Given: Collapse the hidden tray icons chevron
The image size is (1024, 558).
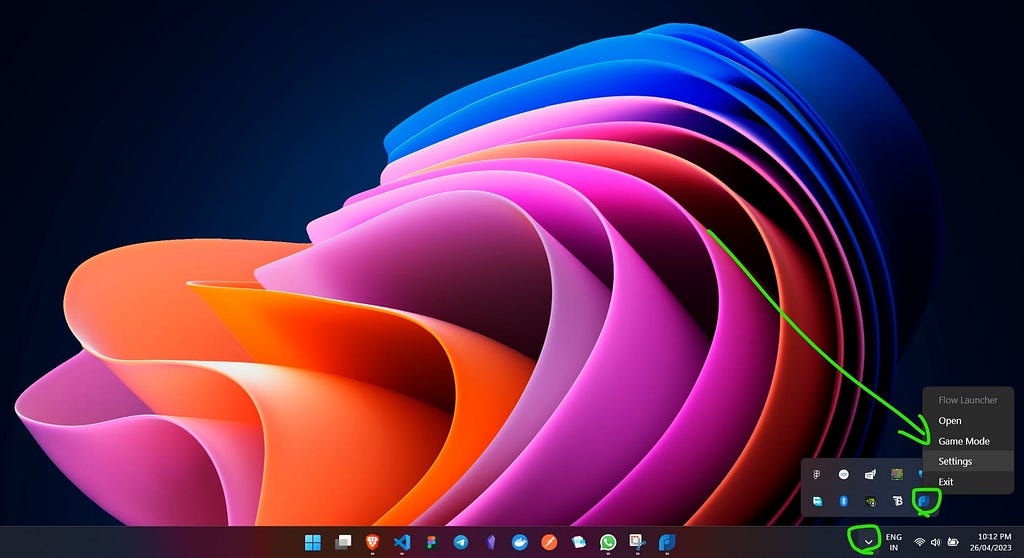Looking at the screenshot, I should point(869,542).
